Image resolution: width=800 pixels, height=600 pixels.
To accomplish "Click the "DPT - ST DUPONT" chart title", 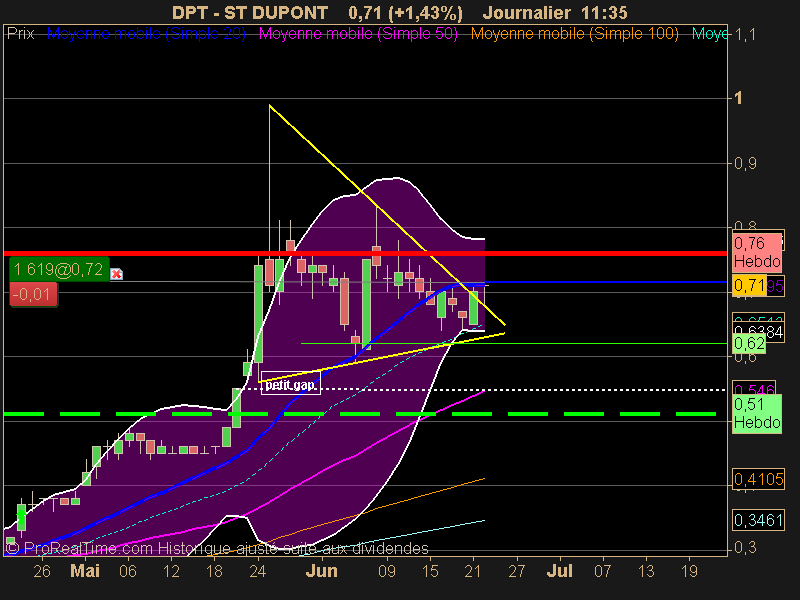I will [x=250, y=12].
